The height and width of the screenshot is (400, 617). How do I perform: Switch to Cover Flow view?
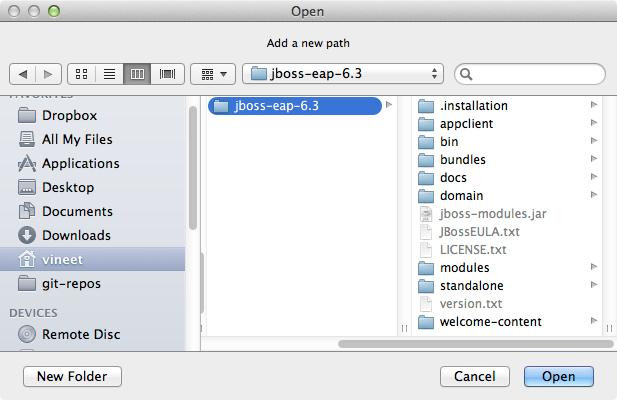(x=167, y=74)
